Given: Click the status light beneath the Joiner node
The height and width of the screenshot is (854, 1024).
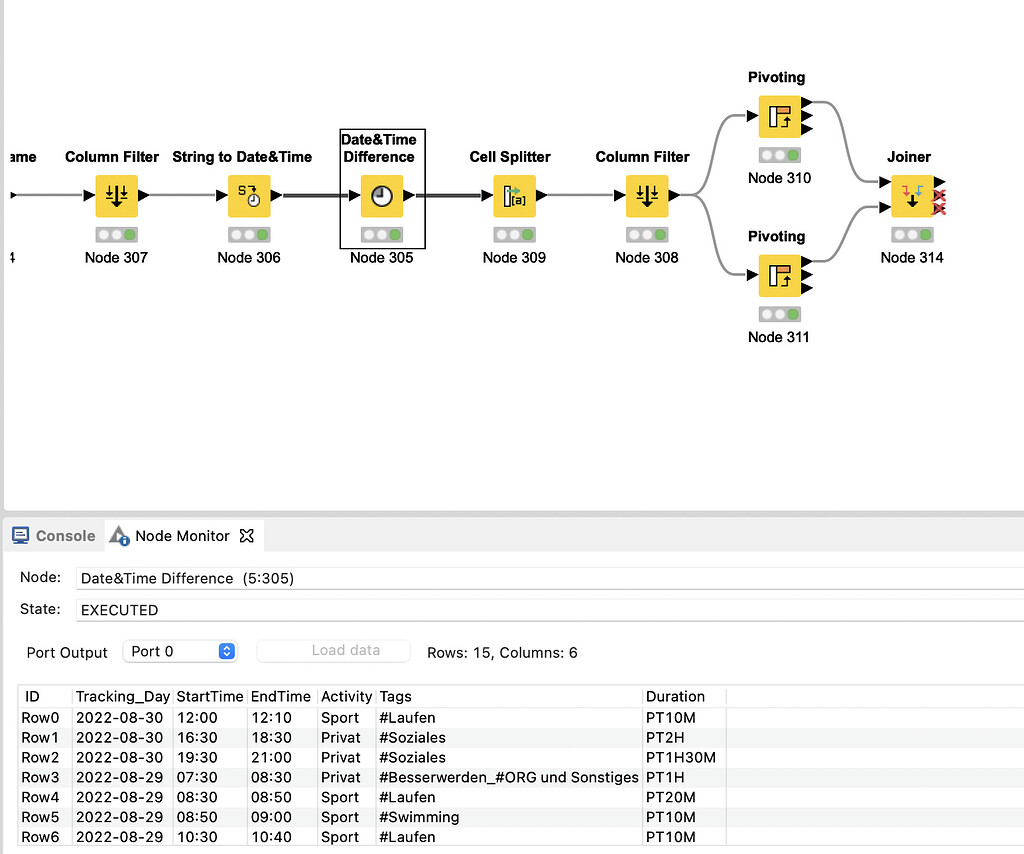Looking at the screenshot, I should click(914, 234).
